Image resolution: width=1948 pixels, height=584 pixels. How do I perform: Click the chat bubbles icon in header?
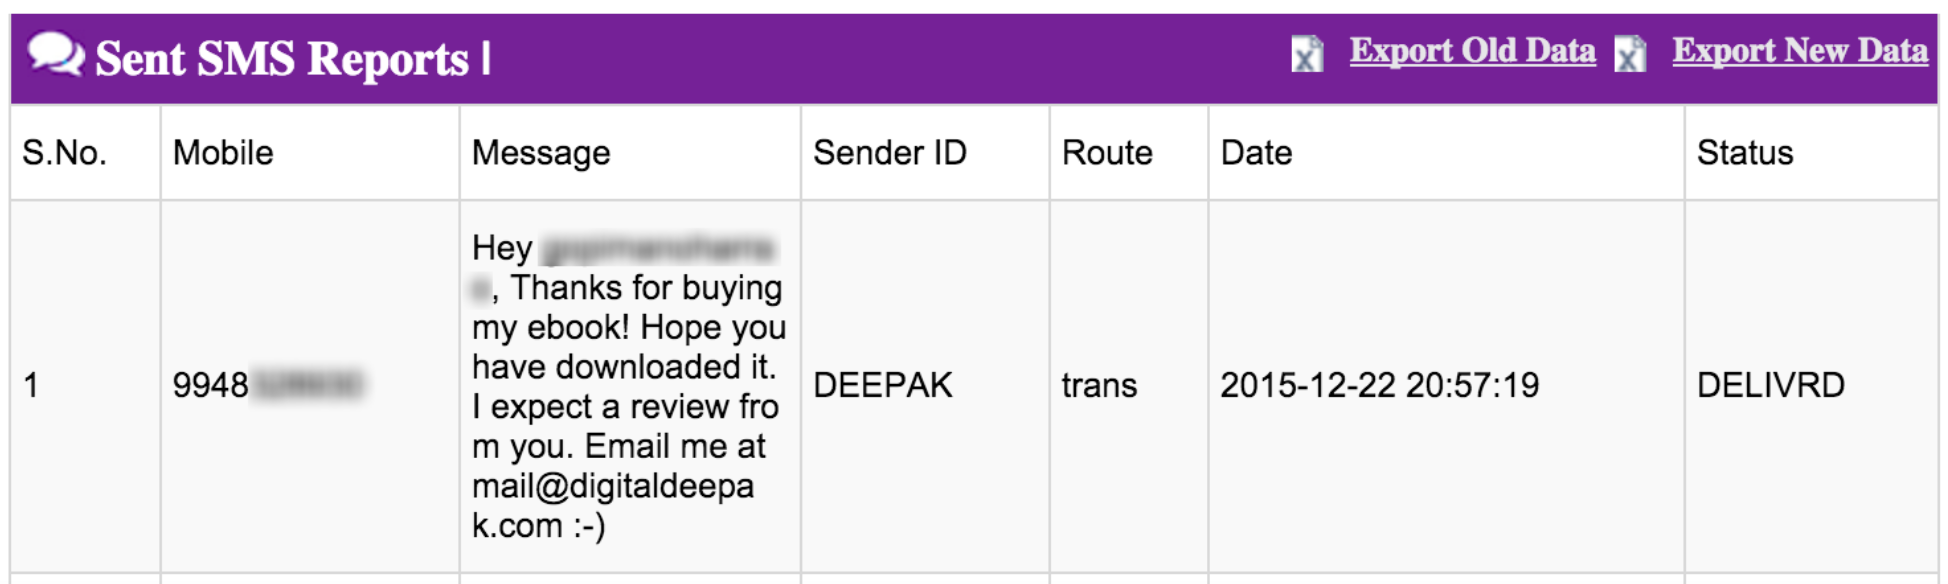55,54
